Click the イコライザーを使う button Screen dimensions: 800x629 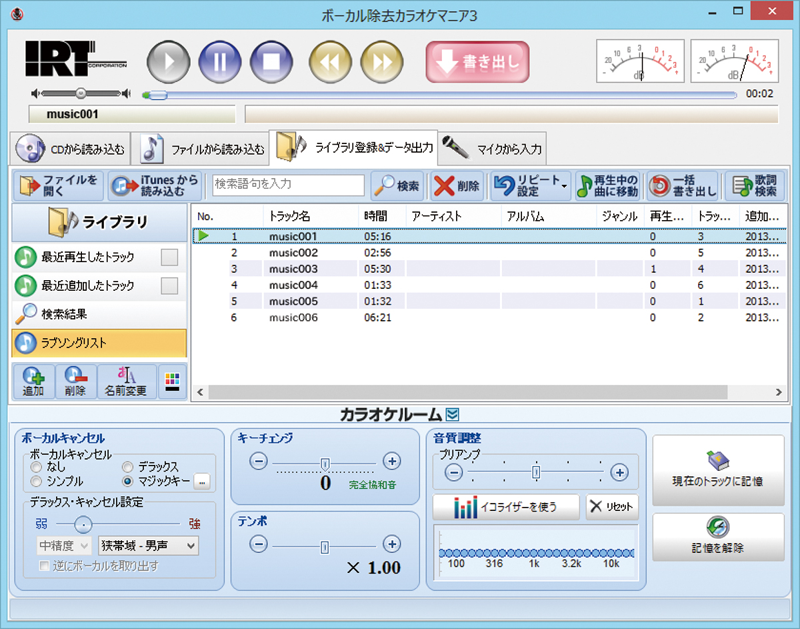(x=506, y=507)
